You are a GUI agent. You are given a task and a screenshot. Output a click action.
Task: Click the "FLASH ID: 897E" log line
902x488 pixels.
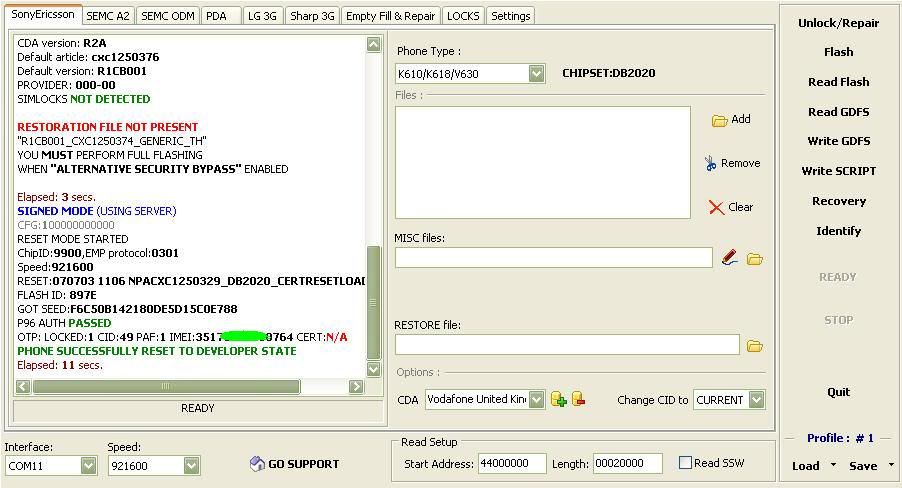(x=57, y=295)
